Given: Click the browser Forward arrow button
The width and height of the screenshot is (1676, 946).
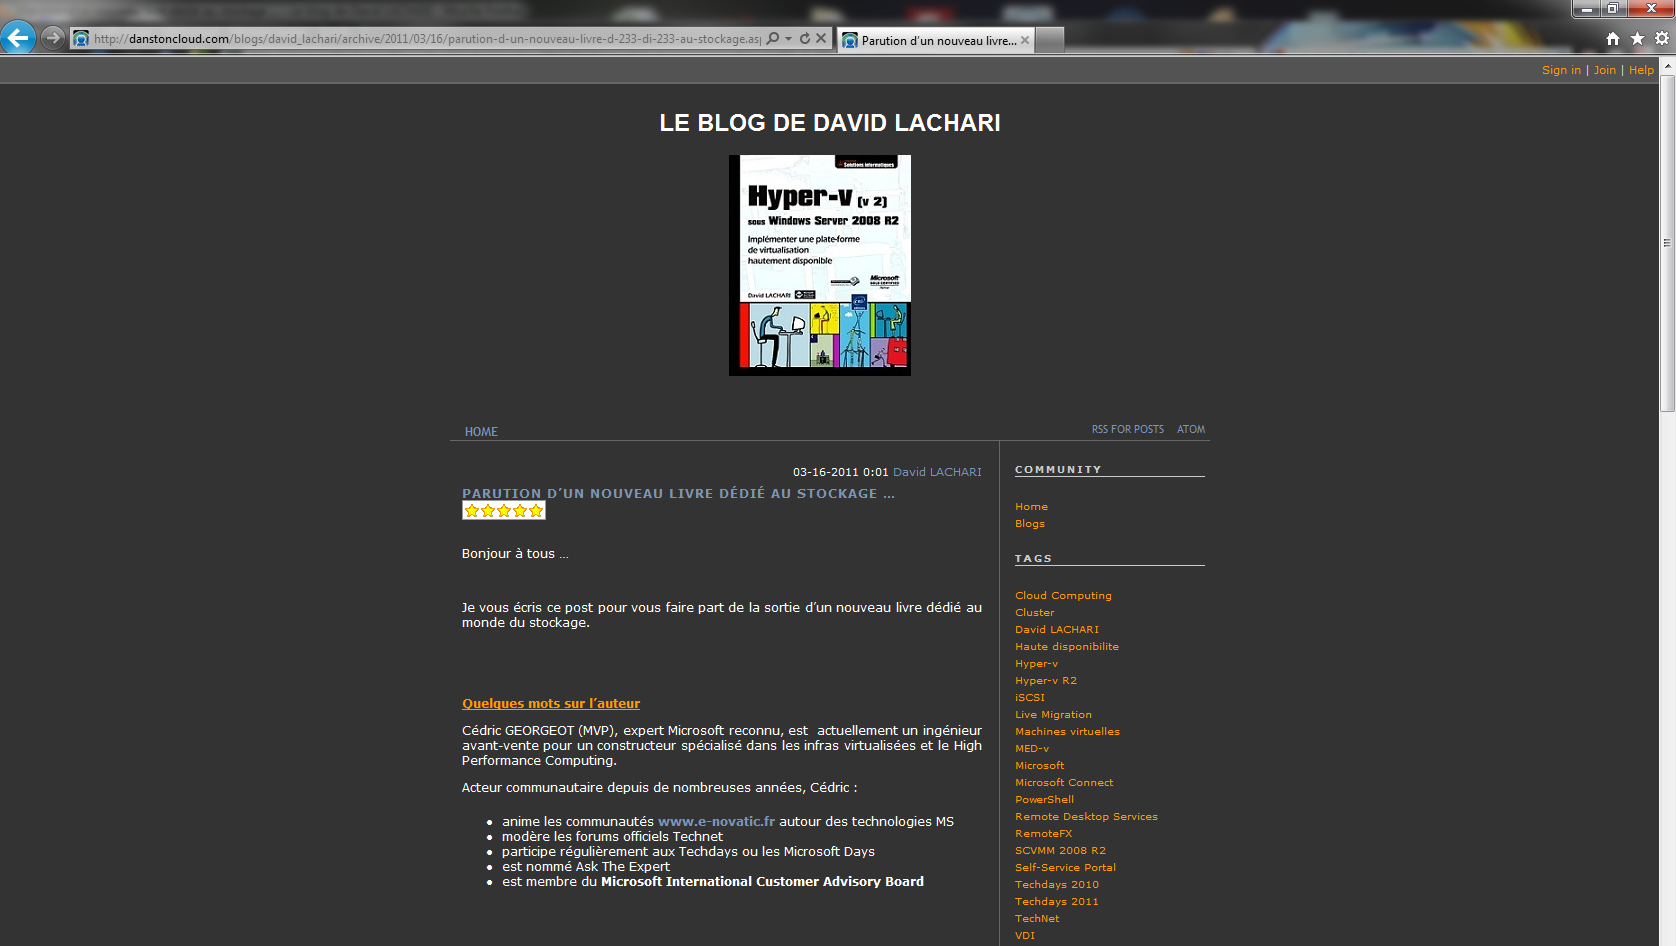Looking at the screenshot, I should 53,38.
